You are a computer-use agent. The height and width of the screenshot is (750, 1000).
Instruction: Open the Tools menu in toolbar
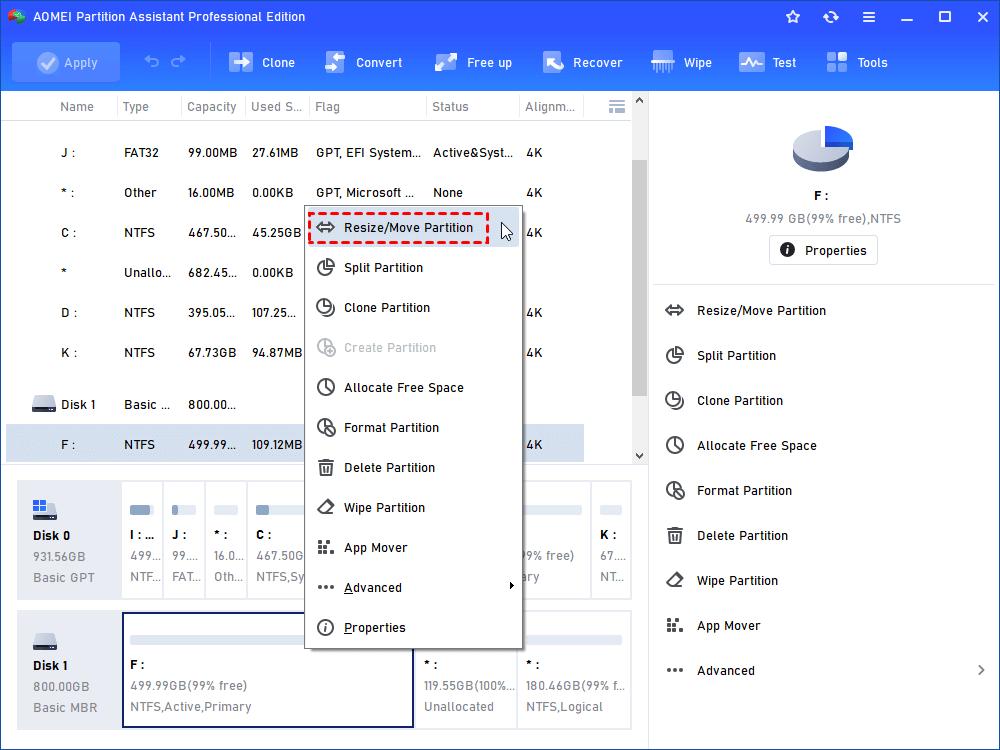pos(857,62)
